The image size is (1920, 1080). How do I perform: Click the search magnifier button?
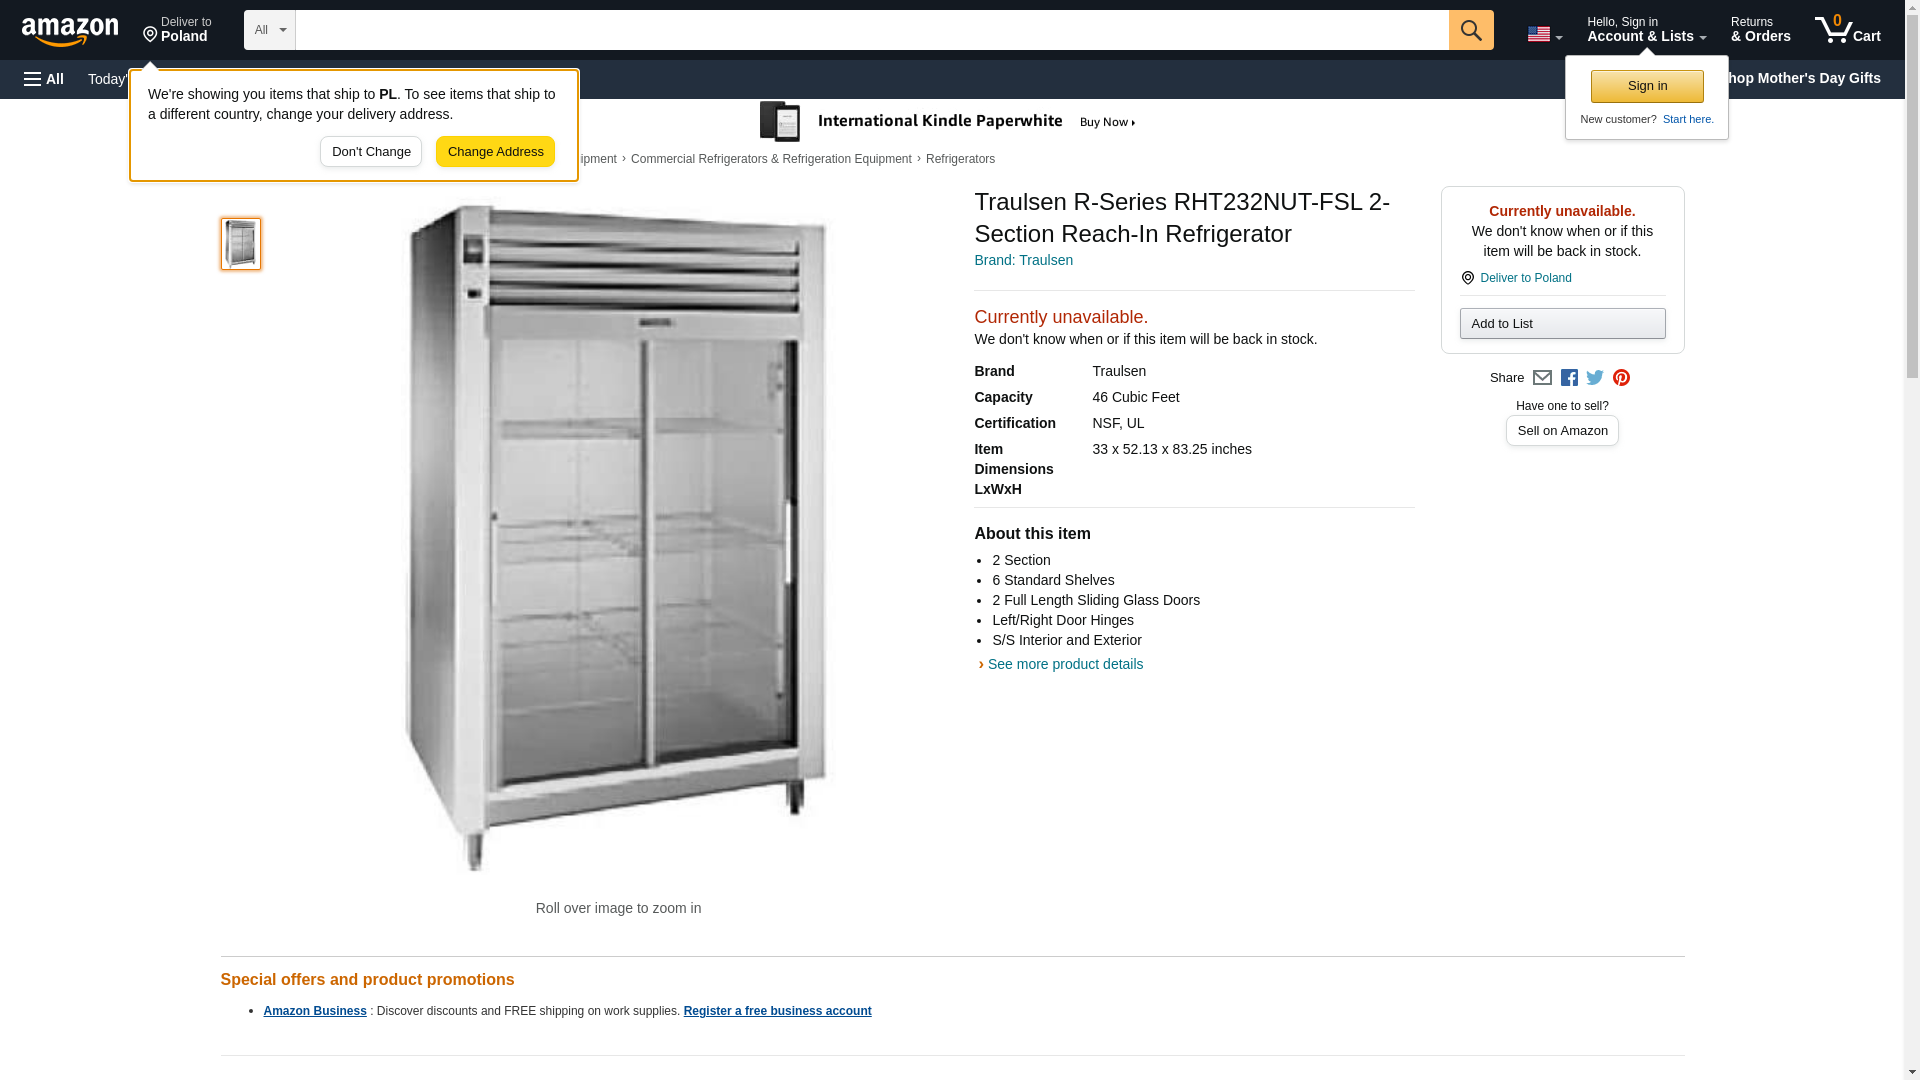(x=1470, y=30)
